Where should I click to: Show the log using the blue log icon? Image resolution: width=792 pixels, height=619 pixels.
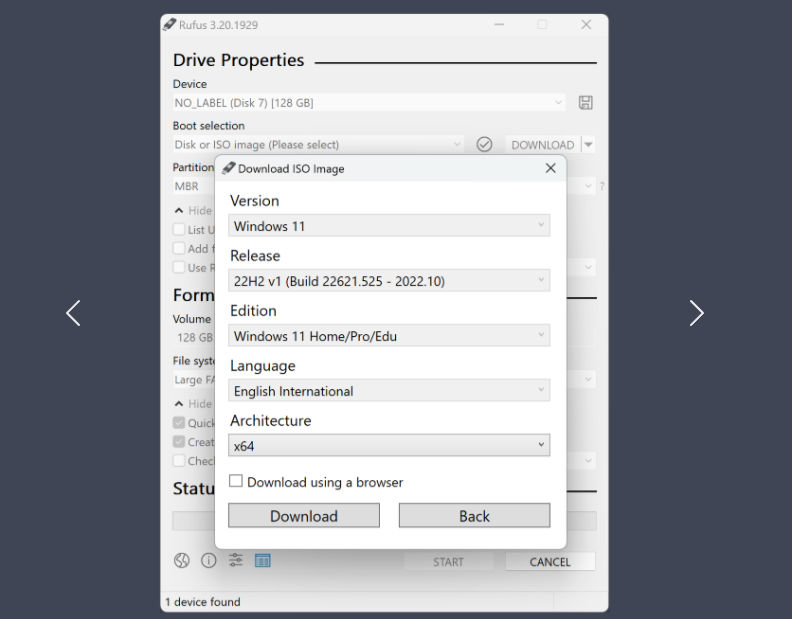[263, 560]
